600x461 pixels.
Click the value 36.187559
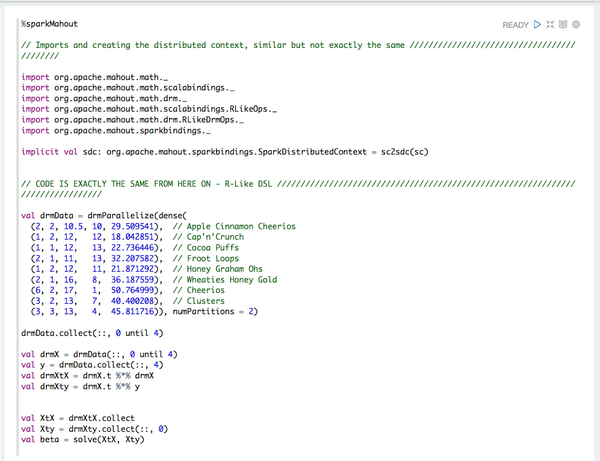[x=132, y=280]
